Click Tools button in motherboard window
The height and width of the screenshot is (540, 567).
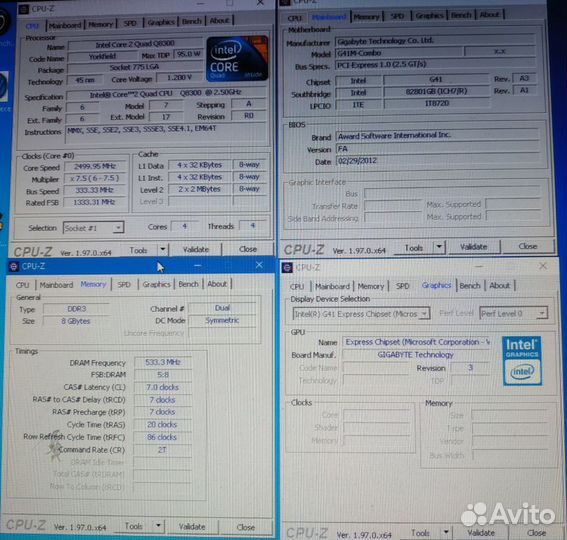pyautogui.click(x=414, y=248)
